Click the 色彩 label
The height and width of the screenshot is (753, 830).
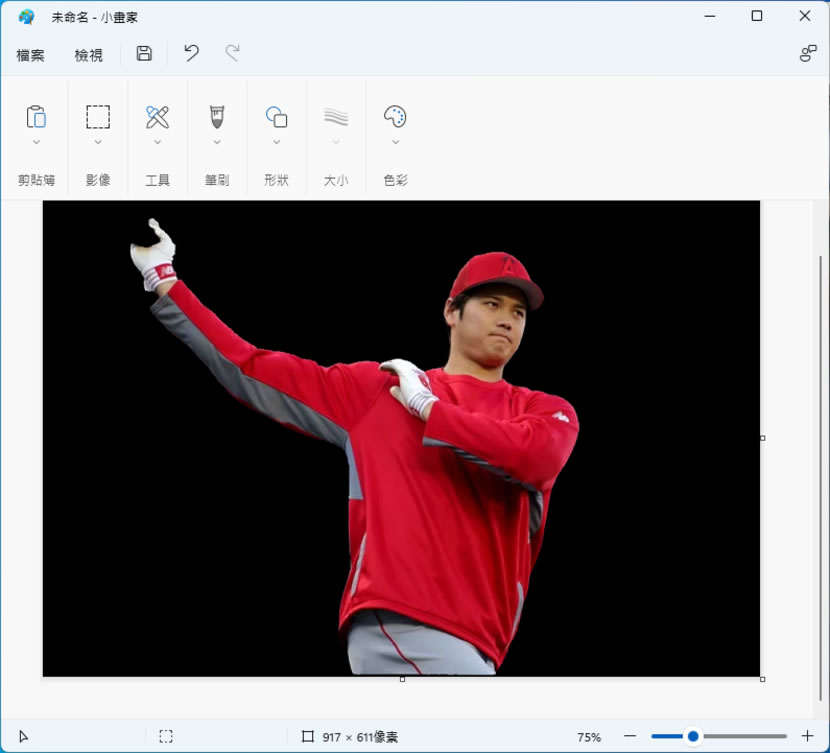coord(395,180)
